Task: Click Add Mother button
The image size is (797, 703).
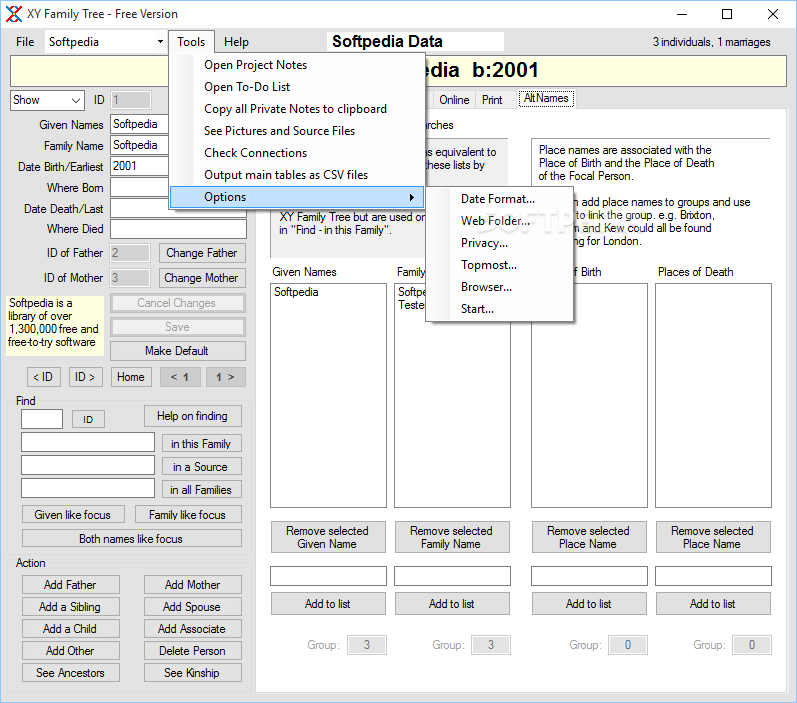Action: 193,585
